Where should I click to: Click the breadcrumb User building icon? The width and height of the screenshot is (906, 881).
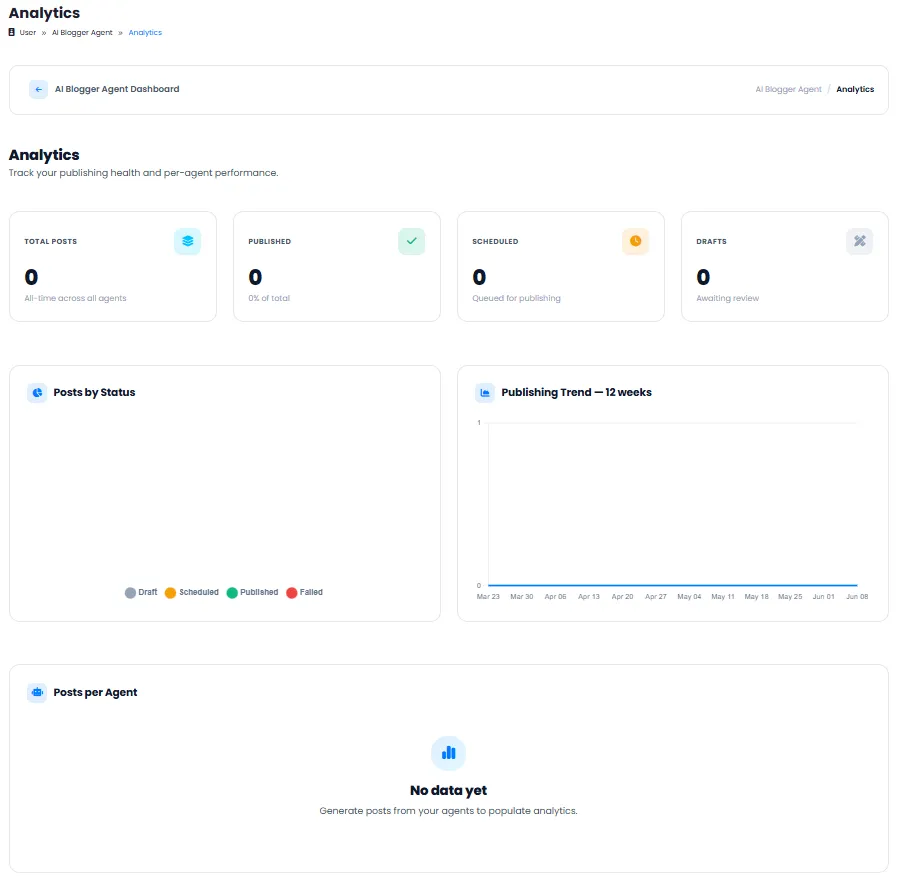click(x=12, y=32)
